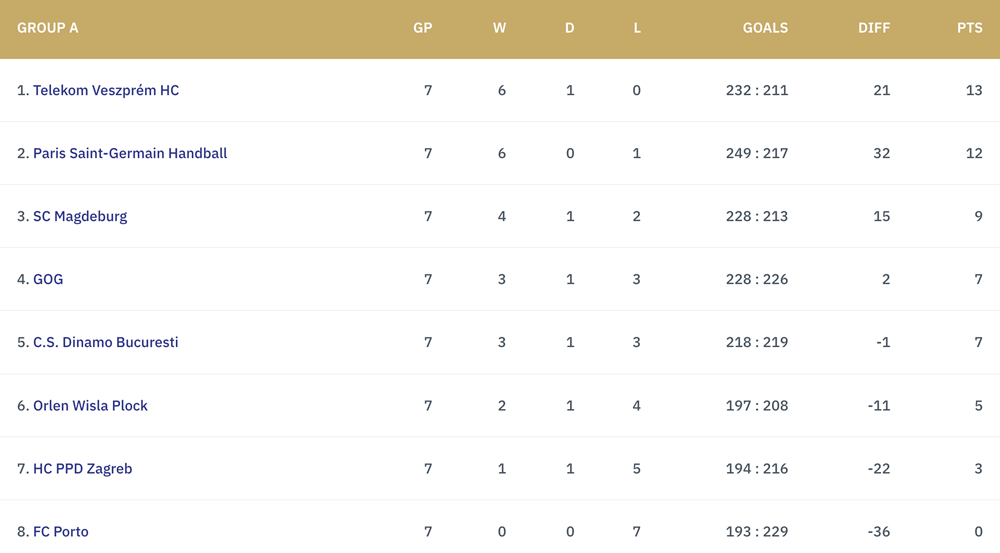The image size is (1000, 553).
Task: Click the W wins column header
Action: click(x=499, y=28)
